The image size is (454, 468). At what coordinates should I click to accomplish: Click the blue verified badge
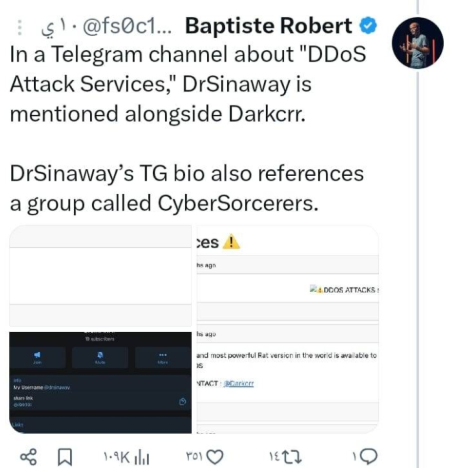(x=368, y=26)
